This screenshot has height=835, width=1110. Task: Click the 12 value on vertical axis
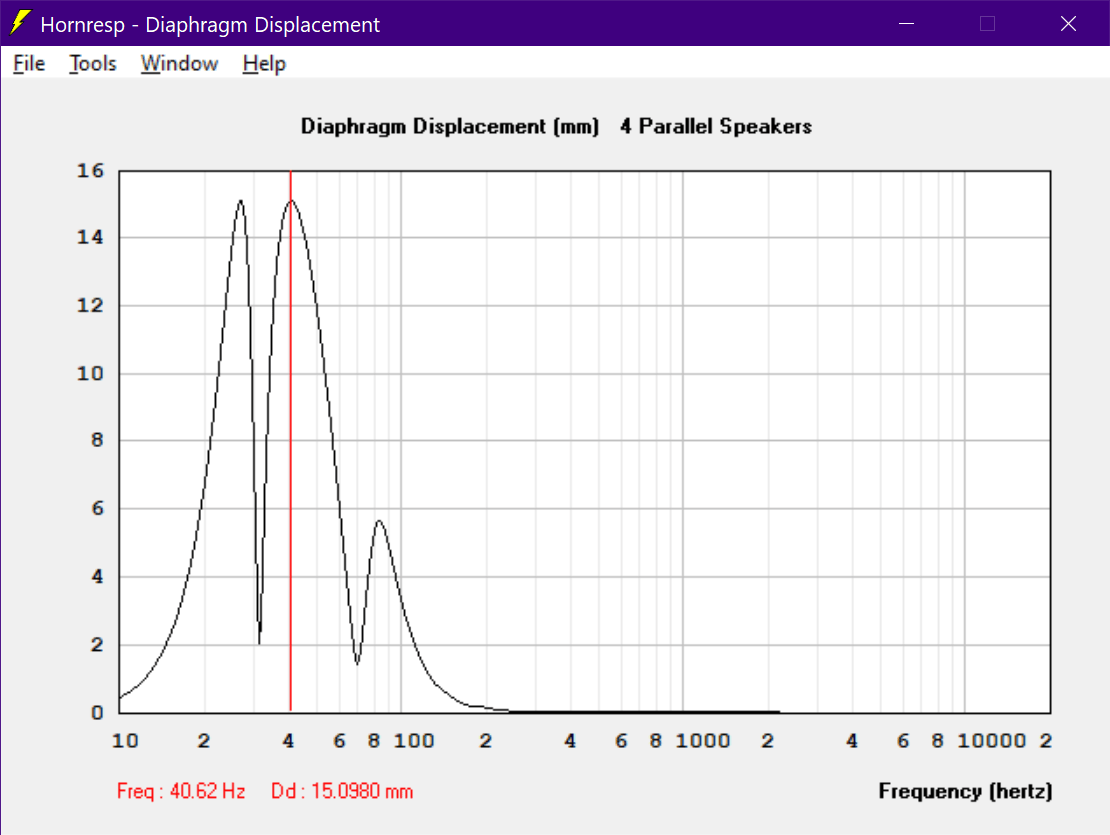point(91,305)
